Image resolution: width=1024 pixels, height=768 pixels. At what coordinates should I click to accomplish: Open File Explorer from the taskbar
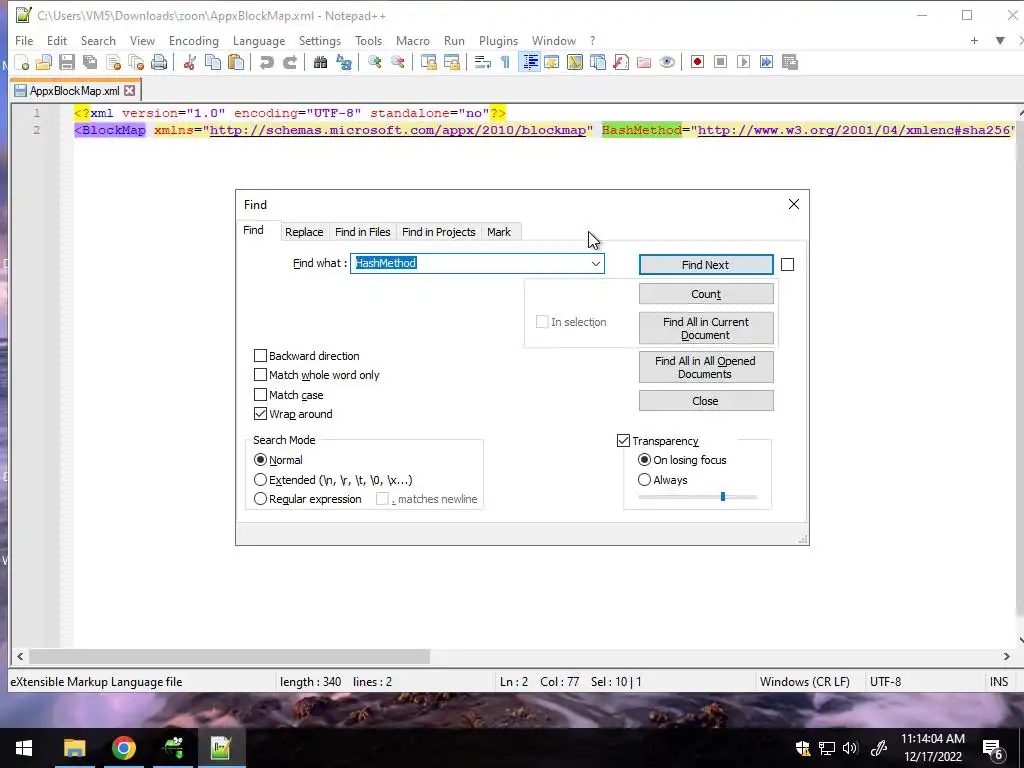click(x=74, y=748)
